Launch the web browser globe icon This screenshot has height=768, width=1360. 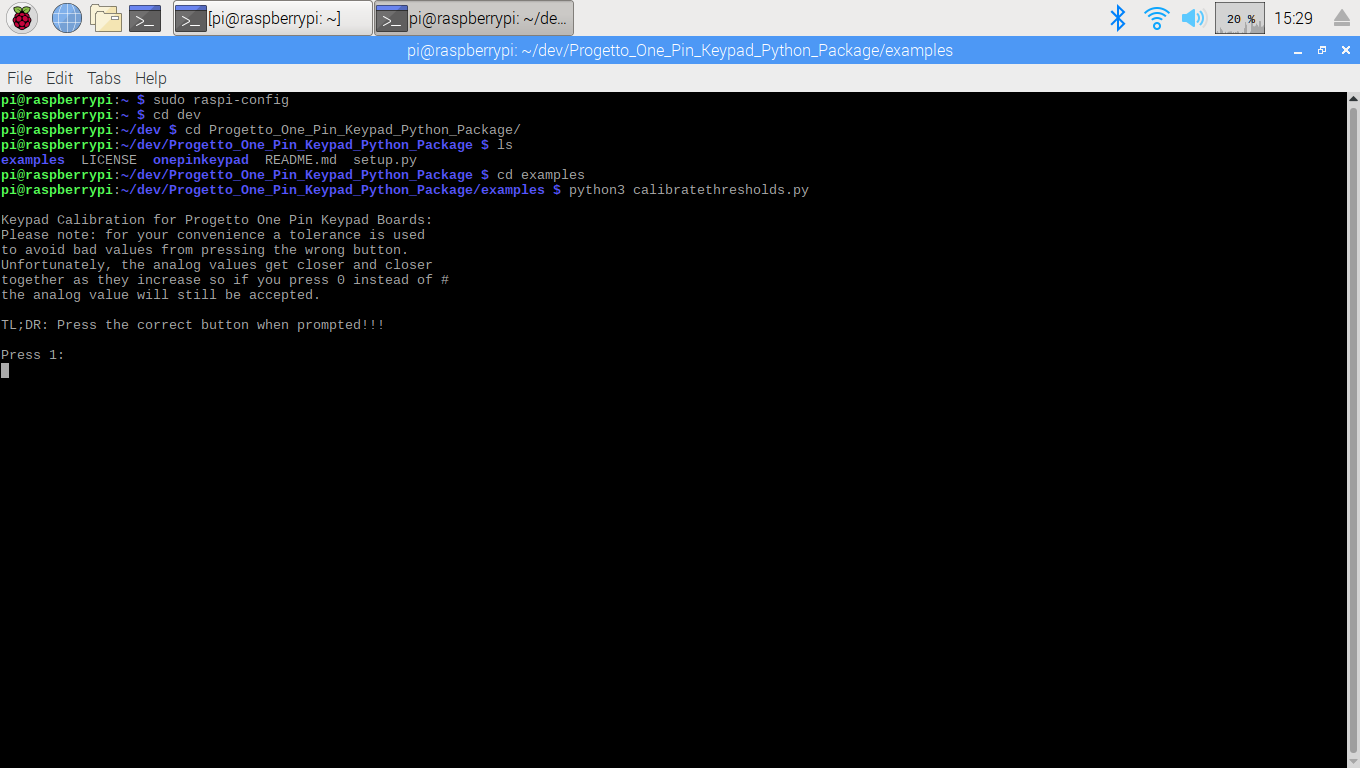tap(67, 18)
